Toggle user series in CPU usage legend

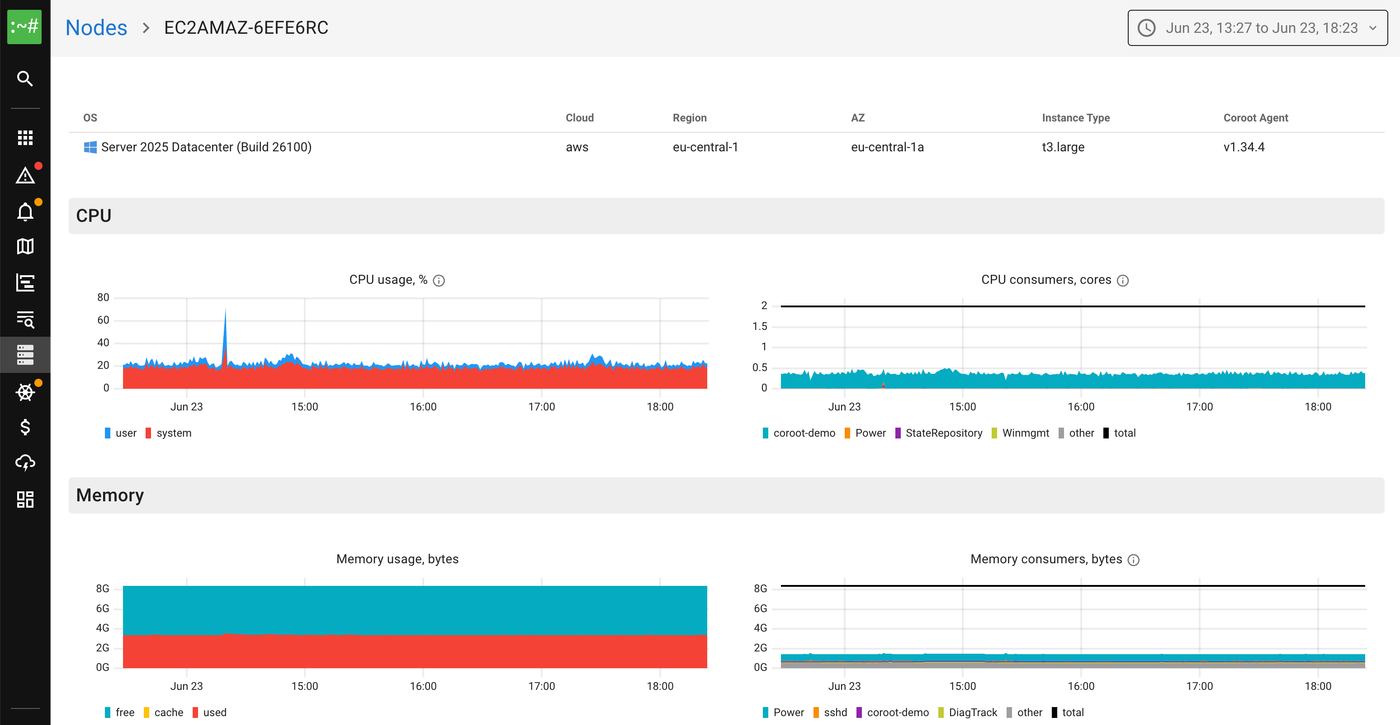click(x=120, y=433)
